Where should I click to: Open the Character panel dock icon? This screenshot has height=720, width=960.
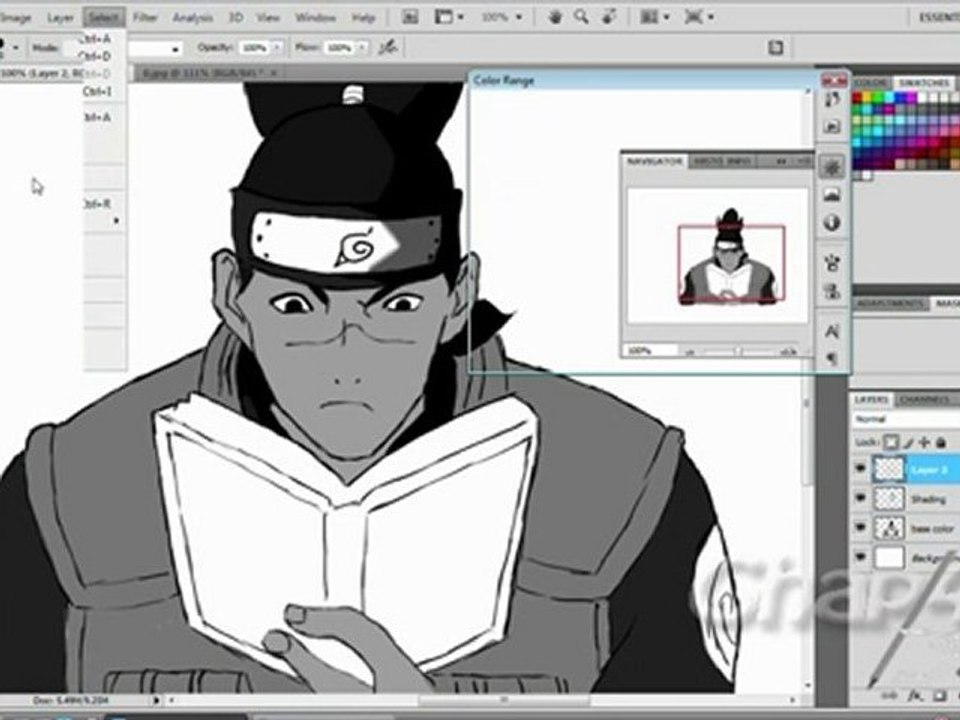tap(831, 332)
